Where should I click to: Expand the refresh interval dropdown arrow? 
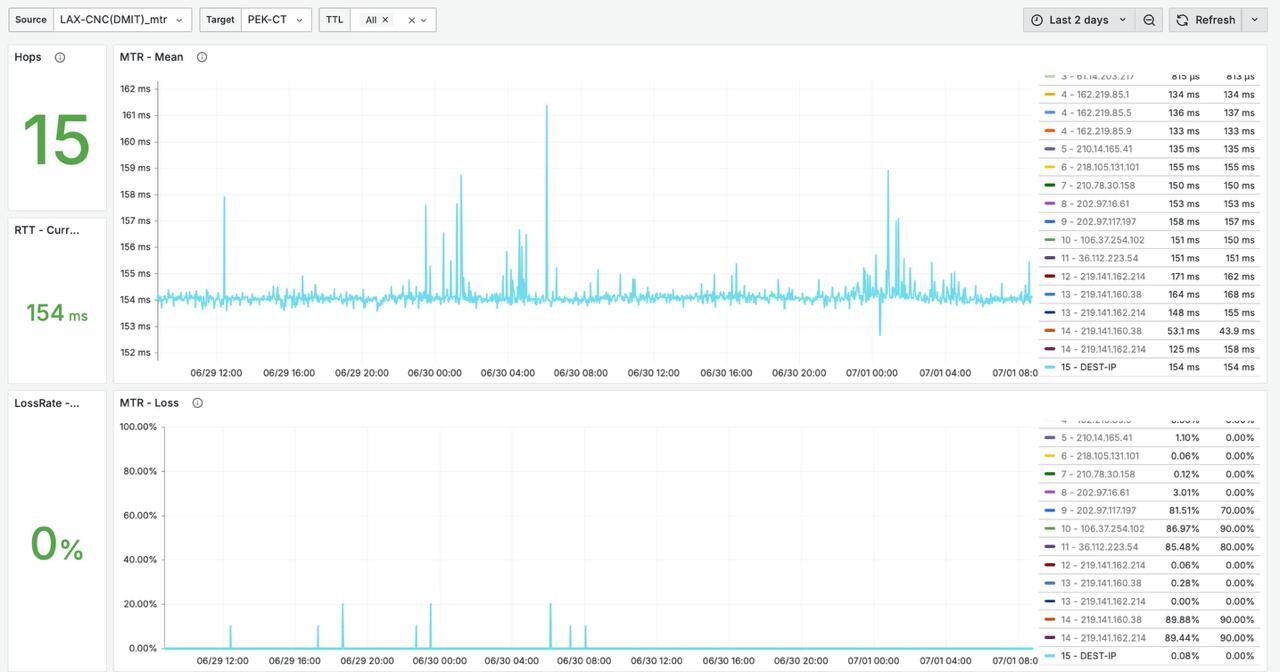[x=1255, y=20]
